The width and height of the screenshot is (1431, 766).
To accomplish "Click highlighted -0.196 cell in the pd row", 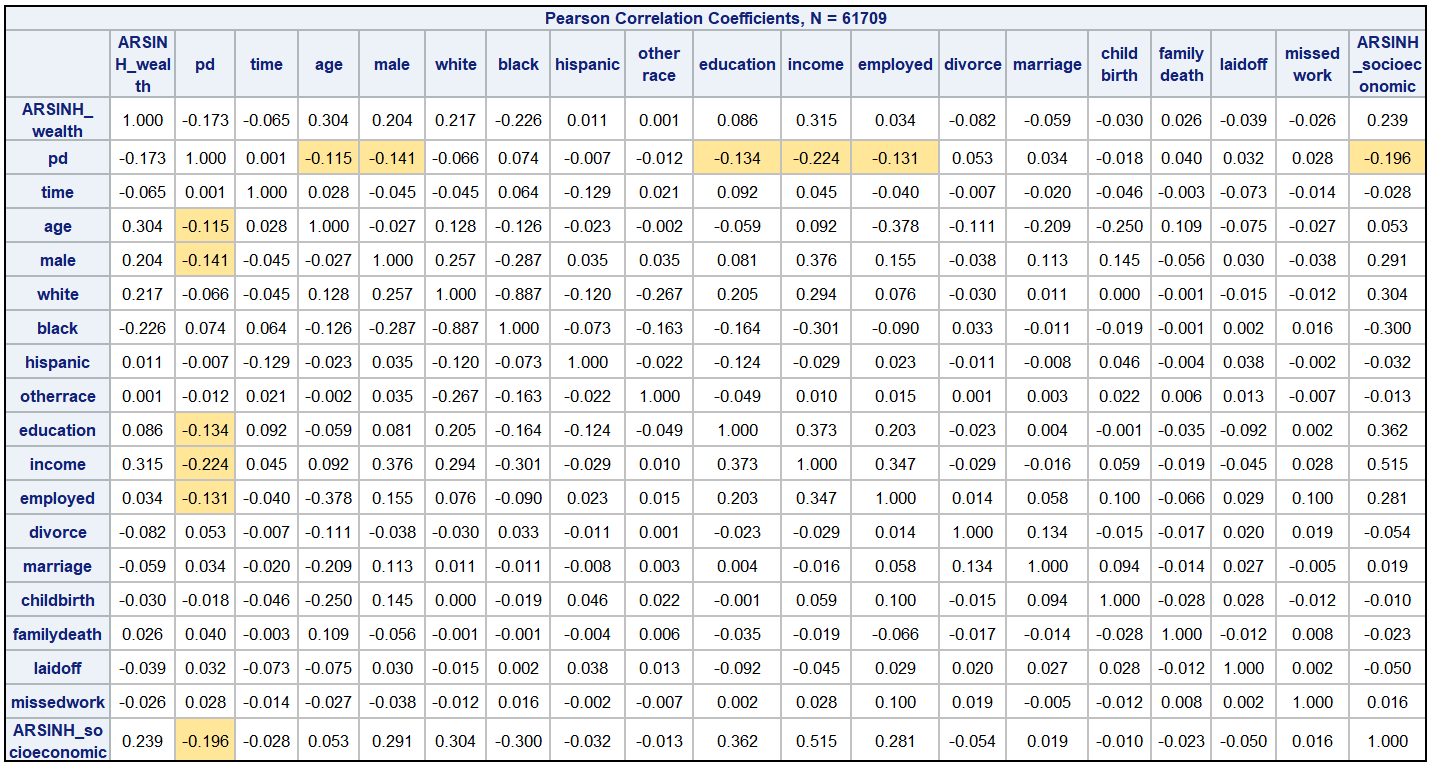I will tap(1387, 158).
